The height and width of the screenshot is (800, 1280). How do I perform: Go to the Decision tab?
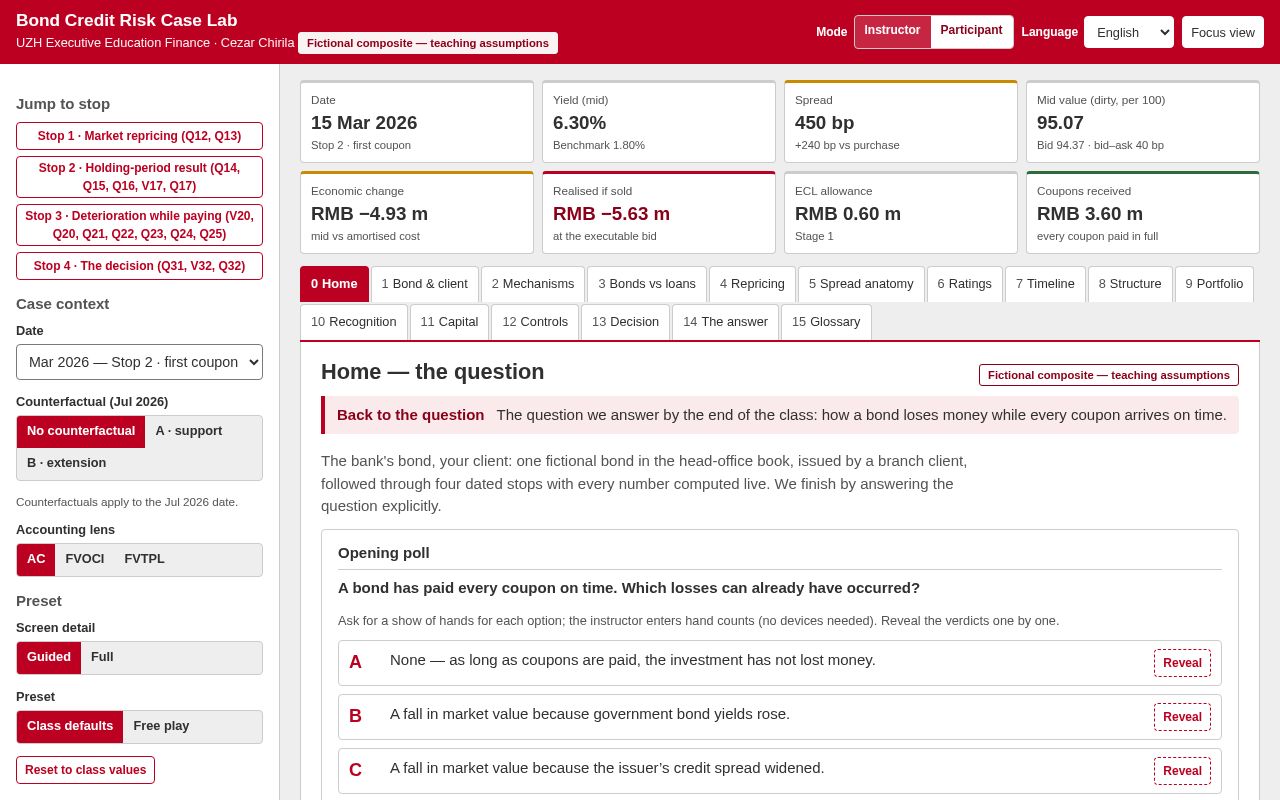point(625,322)
